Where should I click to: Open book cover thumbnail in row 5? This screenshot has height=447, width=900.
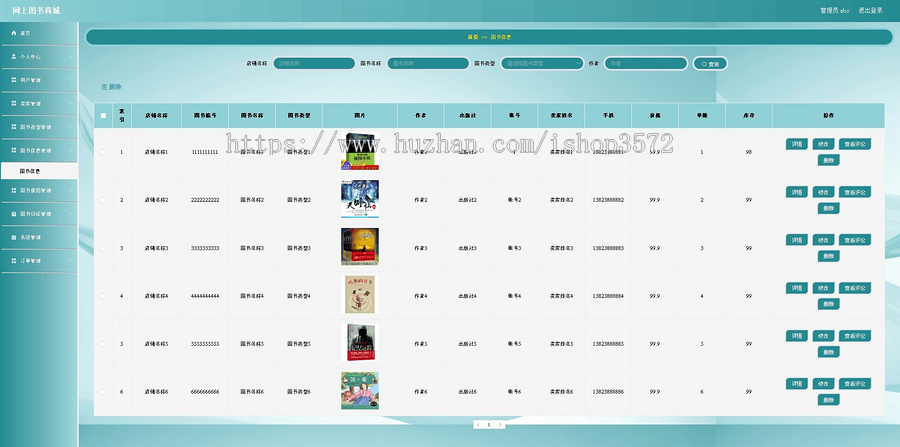click(361, 343)
